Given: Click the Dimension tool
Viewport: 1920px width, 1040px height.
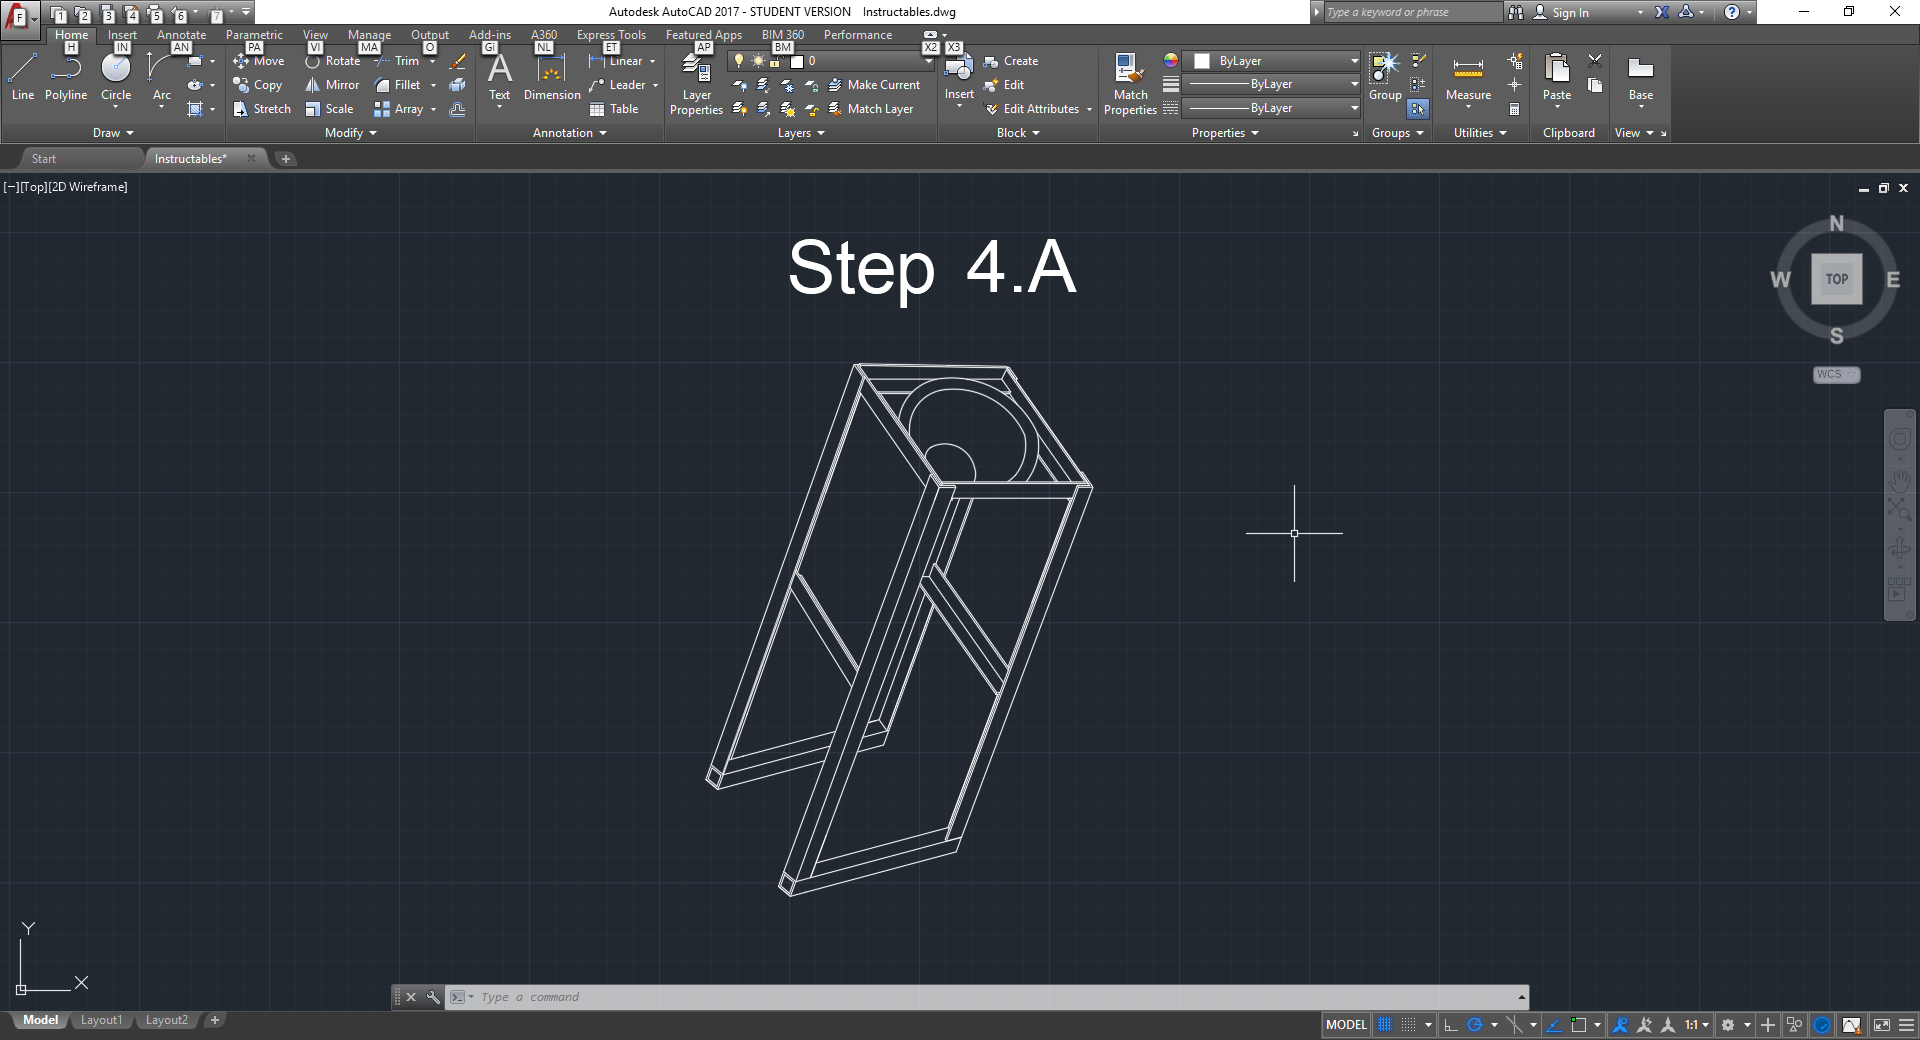Looking at the screenshot, I should 552,77.
